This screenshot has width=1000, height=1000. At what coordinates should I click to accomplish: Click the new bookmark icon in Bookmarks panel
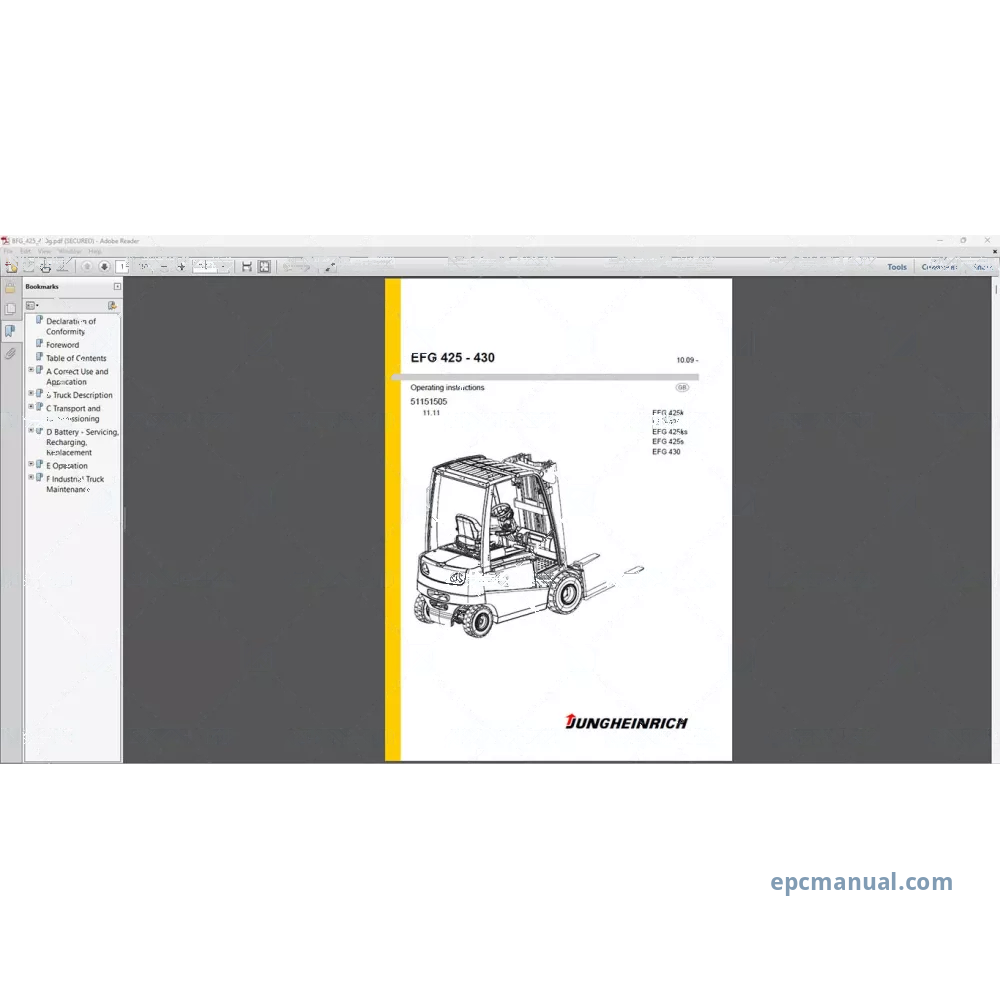click(112, 305)
